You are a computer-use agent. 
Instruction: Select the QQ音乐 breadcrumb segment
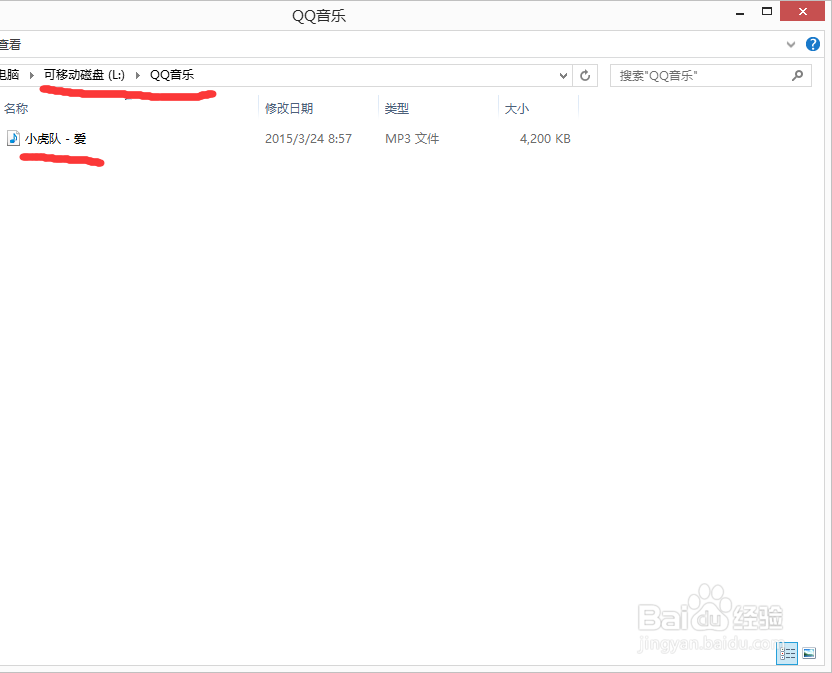tap(172, 75)
